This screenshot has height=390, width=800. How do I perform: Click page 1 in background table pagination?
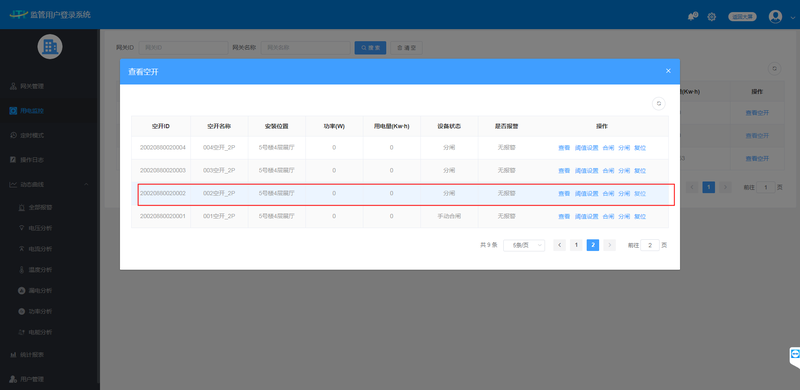click(x=709, y=187)
